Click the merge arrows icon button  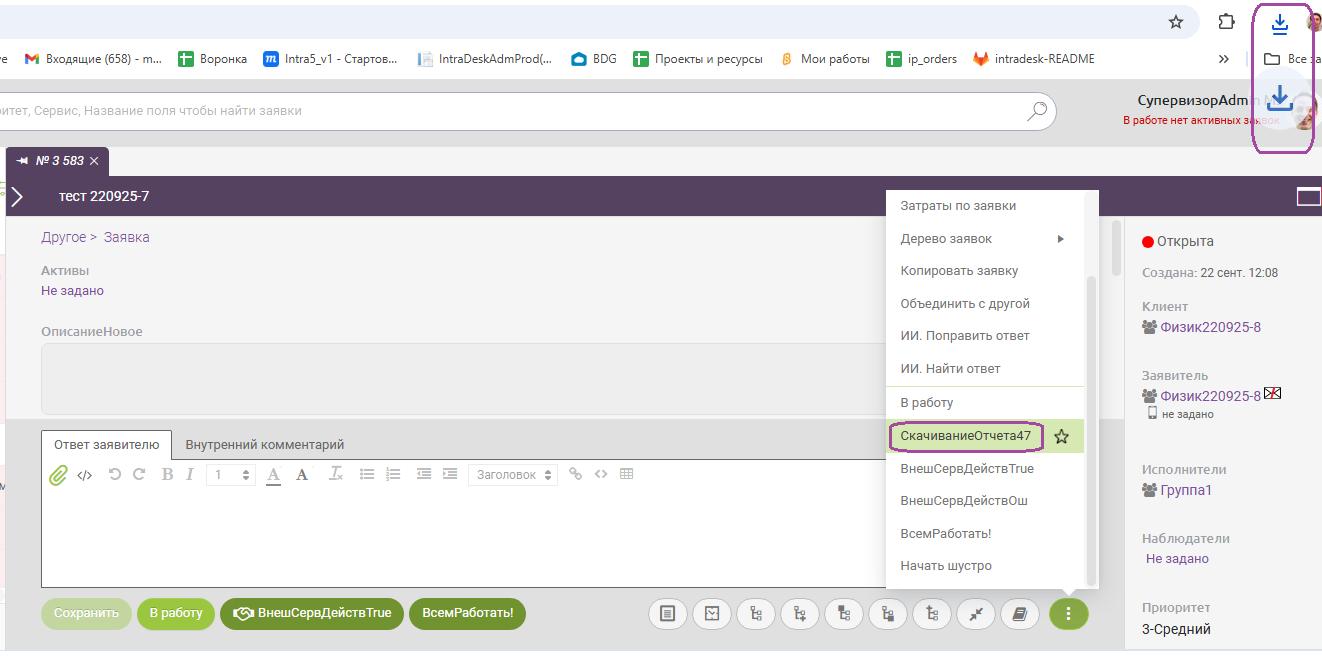(976, 614)
